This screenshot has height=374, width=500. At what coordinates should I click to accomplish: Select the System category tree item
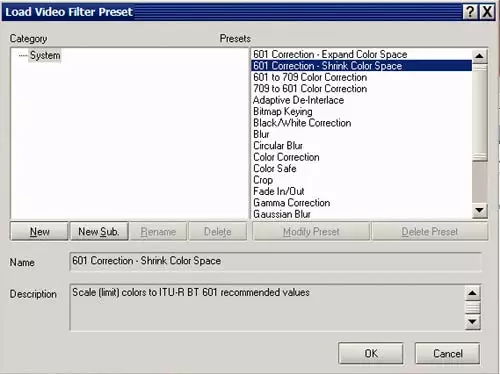pos(45,55)
